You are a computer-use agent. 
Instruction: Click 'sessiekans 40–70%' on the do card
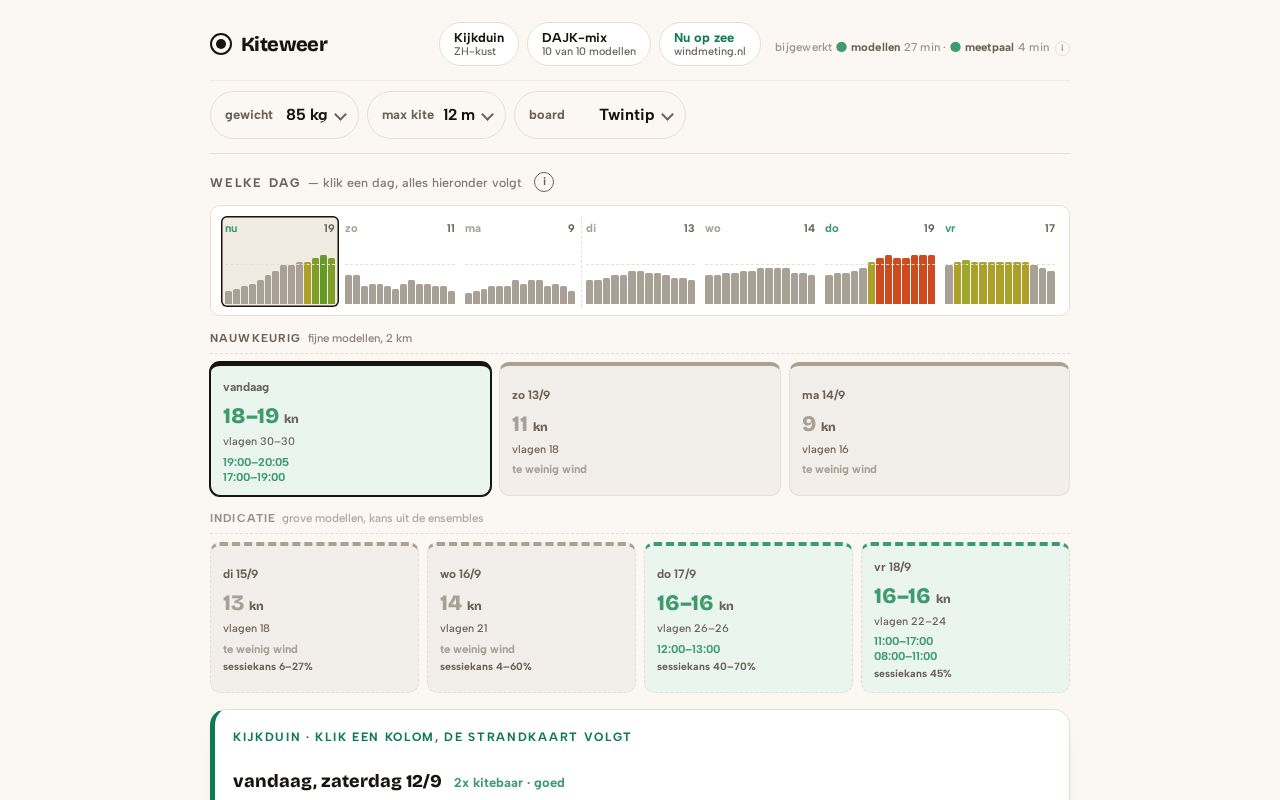click(706, 666)
